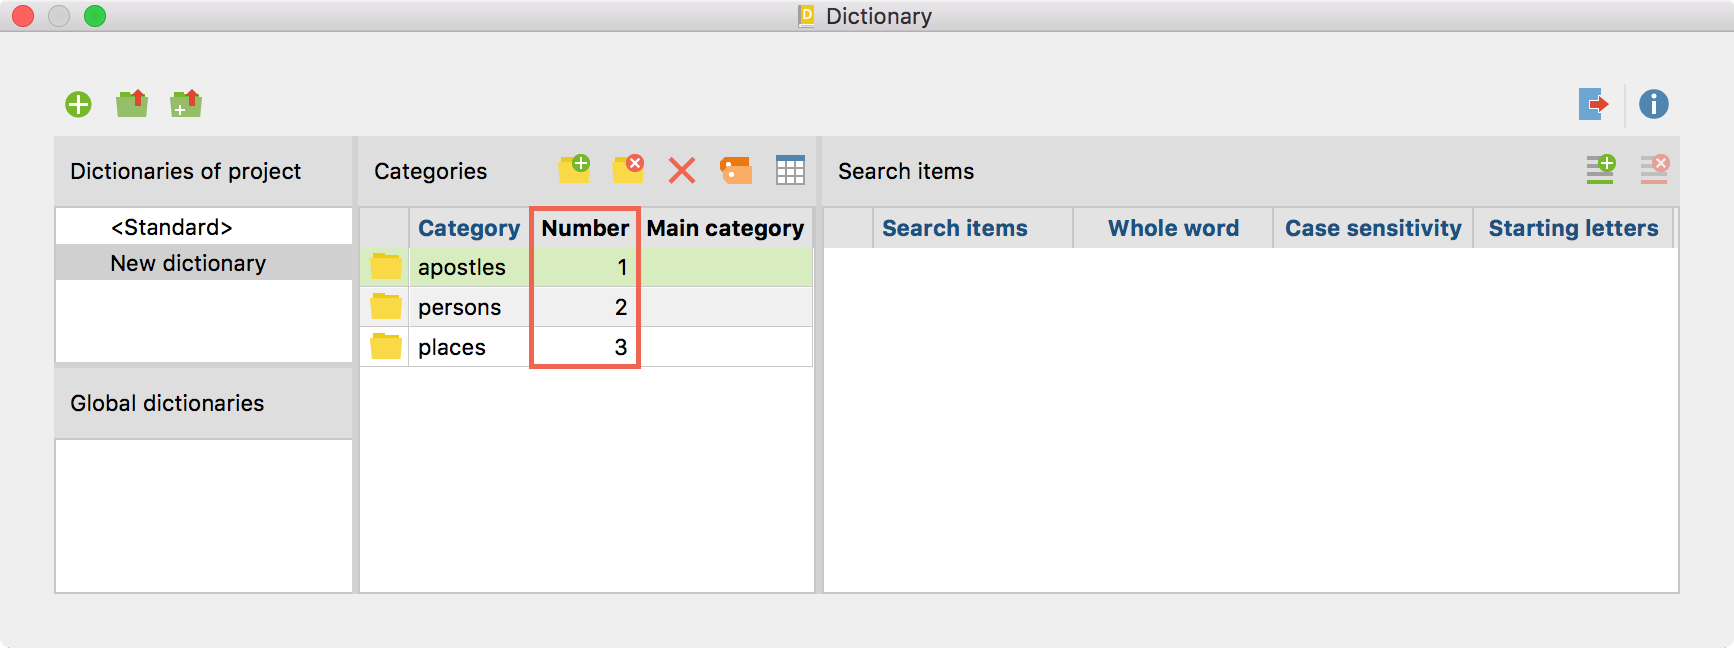Select the persons category row
This screenshot has width=1734, height=648.
click(x=586, y=307)
